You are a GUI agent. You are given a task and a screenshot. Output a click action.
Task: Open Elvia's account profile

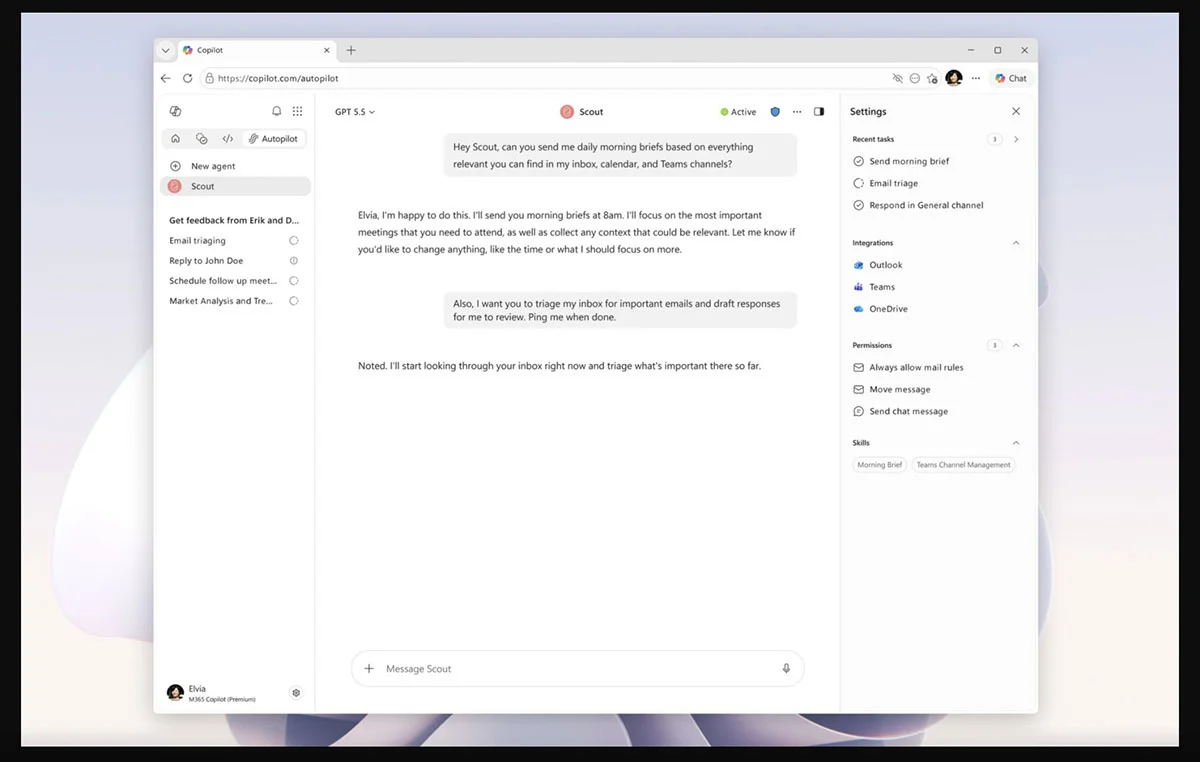(x=212, y=693)
